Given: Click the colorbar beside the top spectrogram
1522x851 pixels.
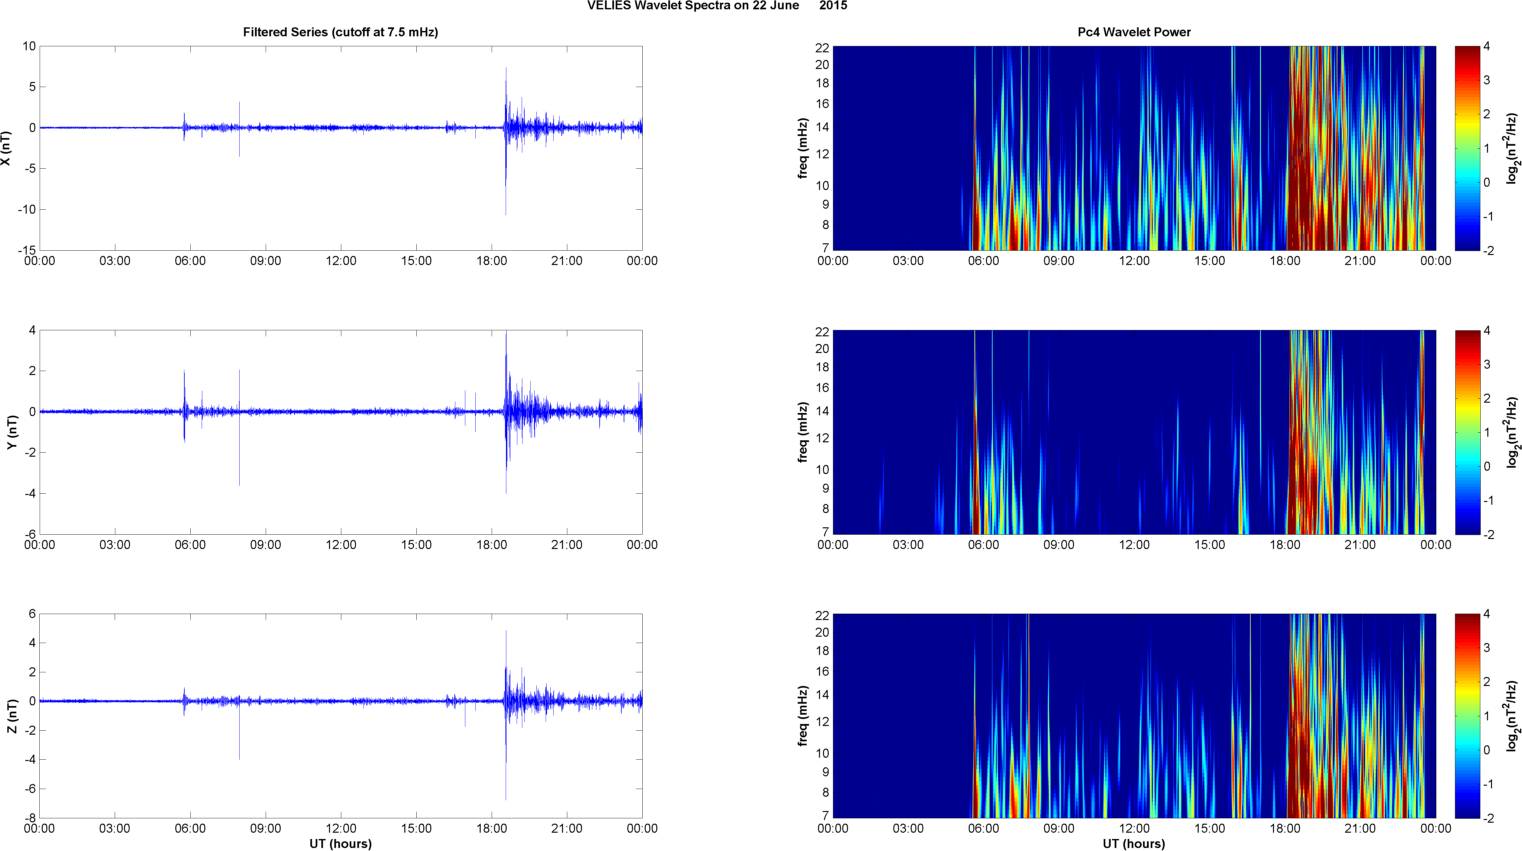Looking at the screenshot, I should pos(1466,148).
